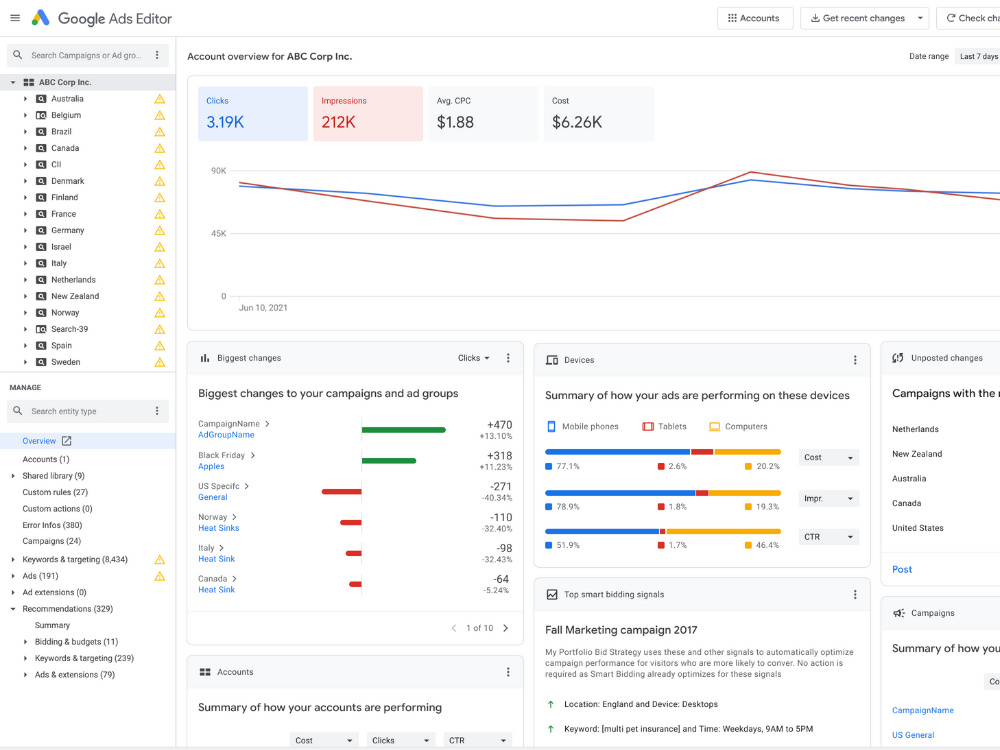Click the Accounts button in top bar

pyautogui.click(x=755, y=18)
